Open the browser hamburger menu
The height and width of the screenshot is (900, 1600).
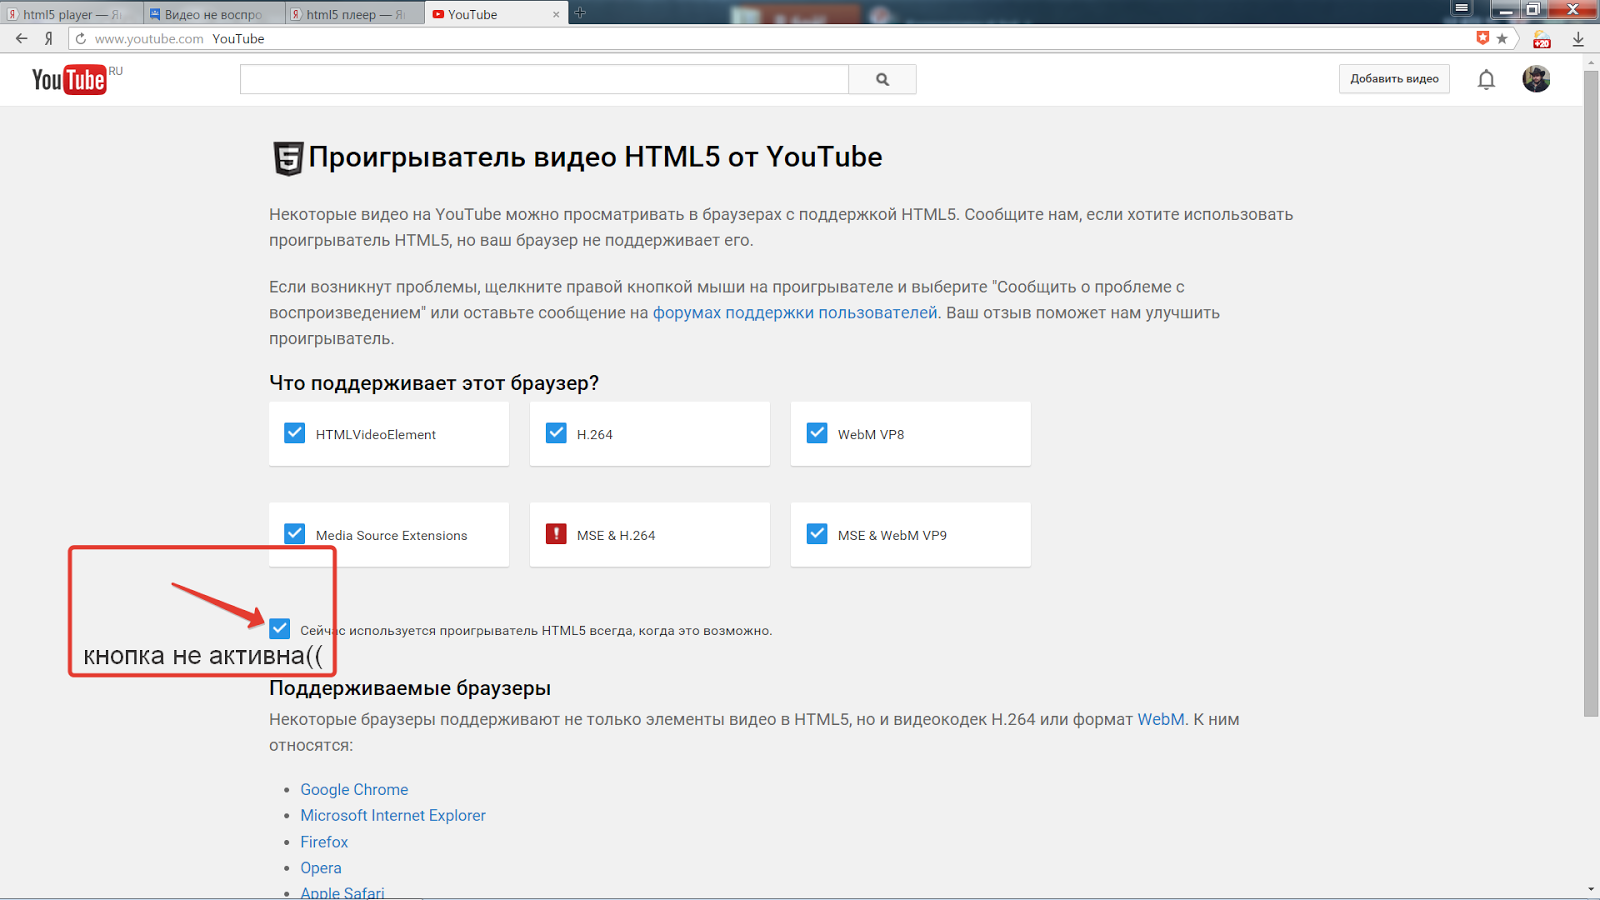pyautogui.click(x=1462, y=8)
